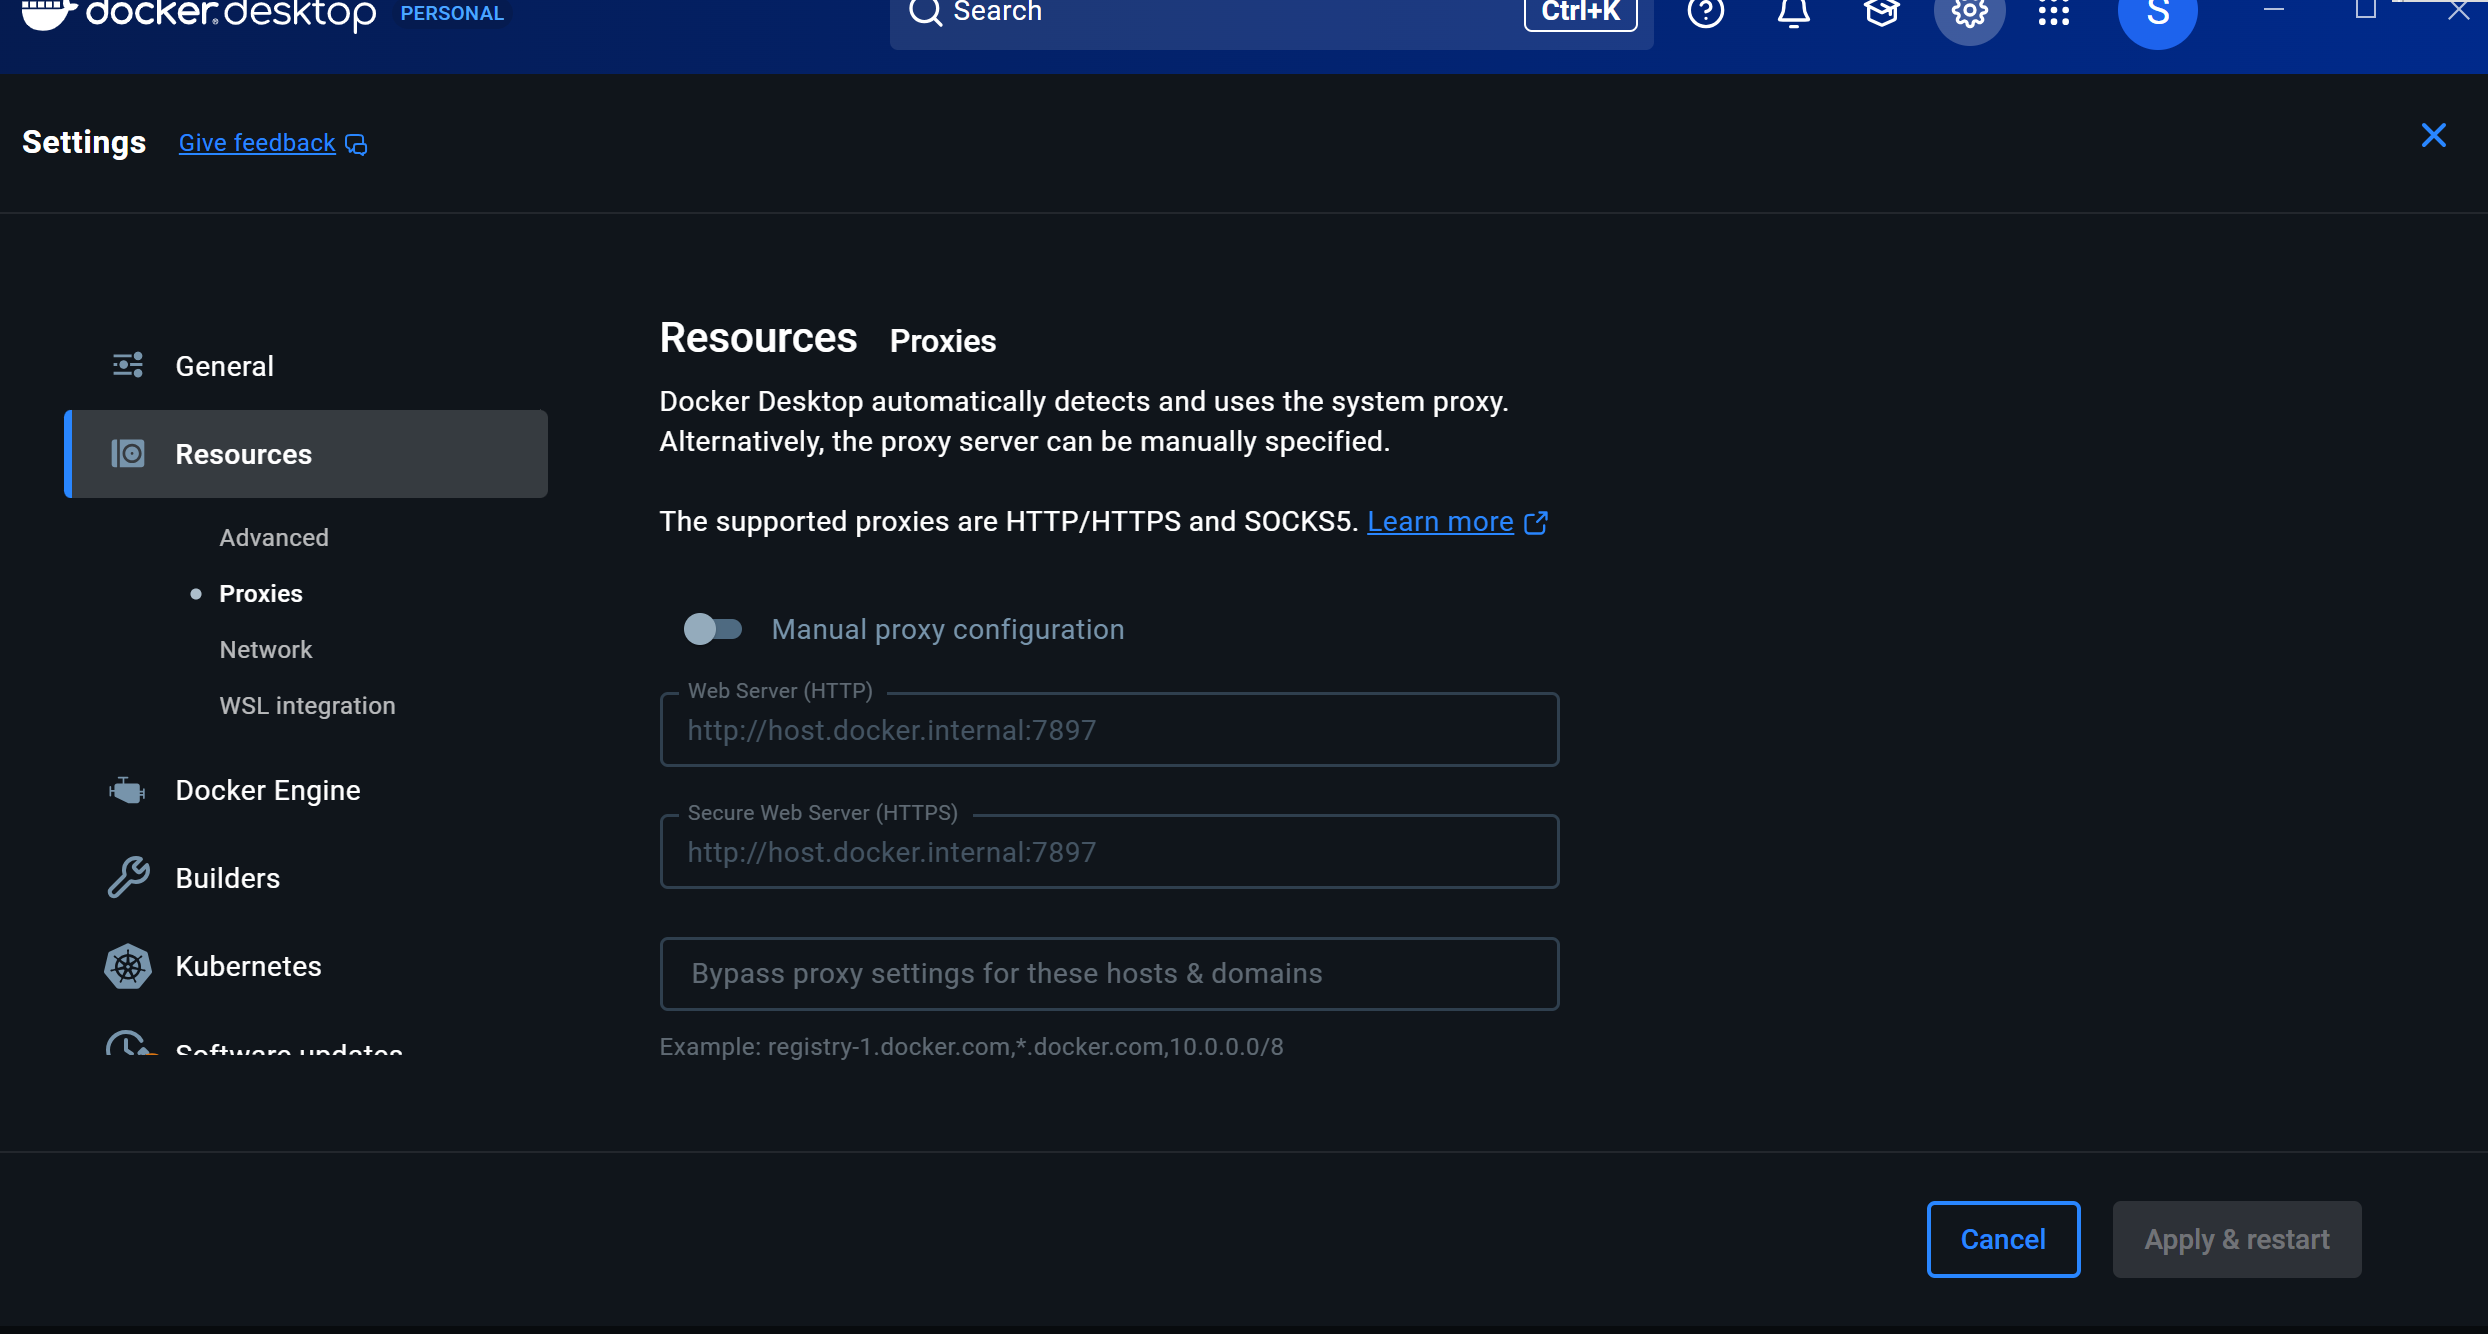Click the Docker whale logo
The image size is (2488, 1334).
48,14
